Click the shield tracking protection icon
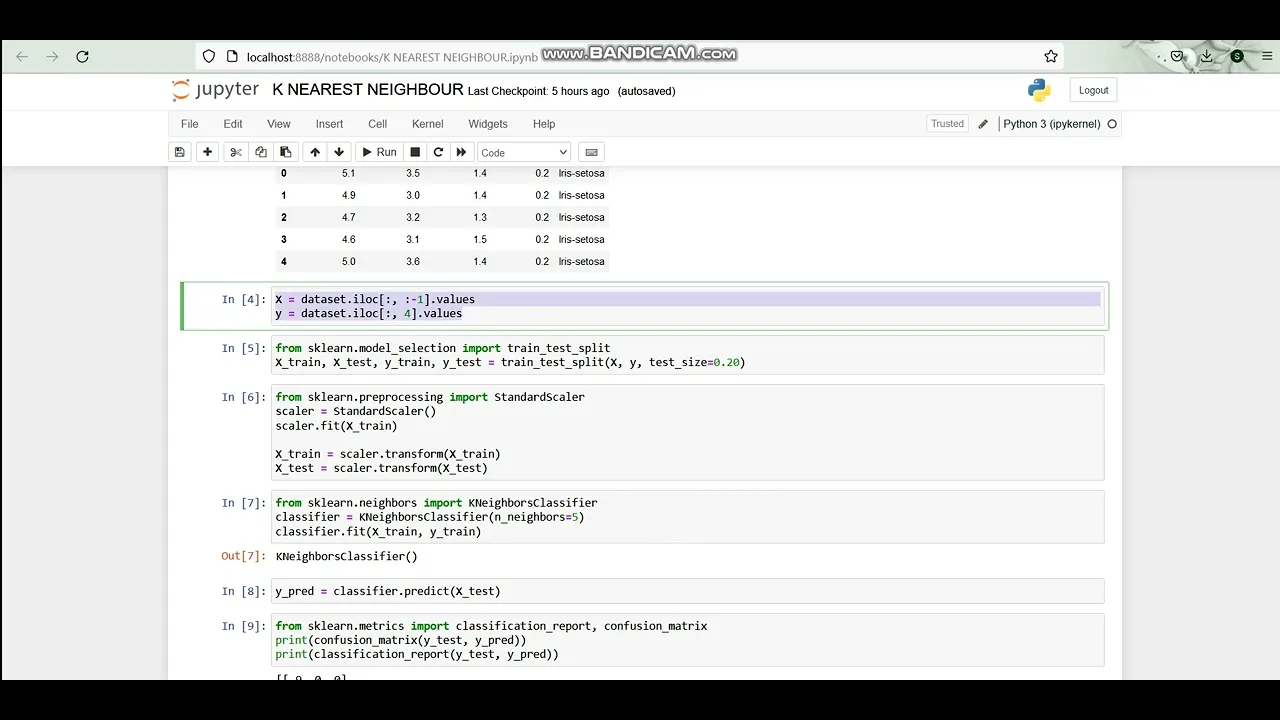This screenshot has height=720, width=1280. (x=208, y=57)
